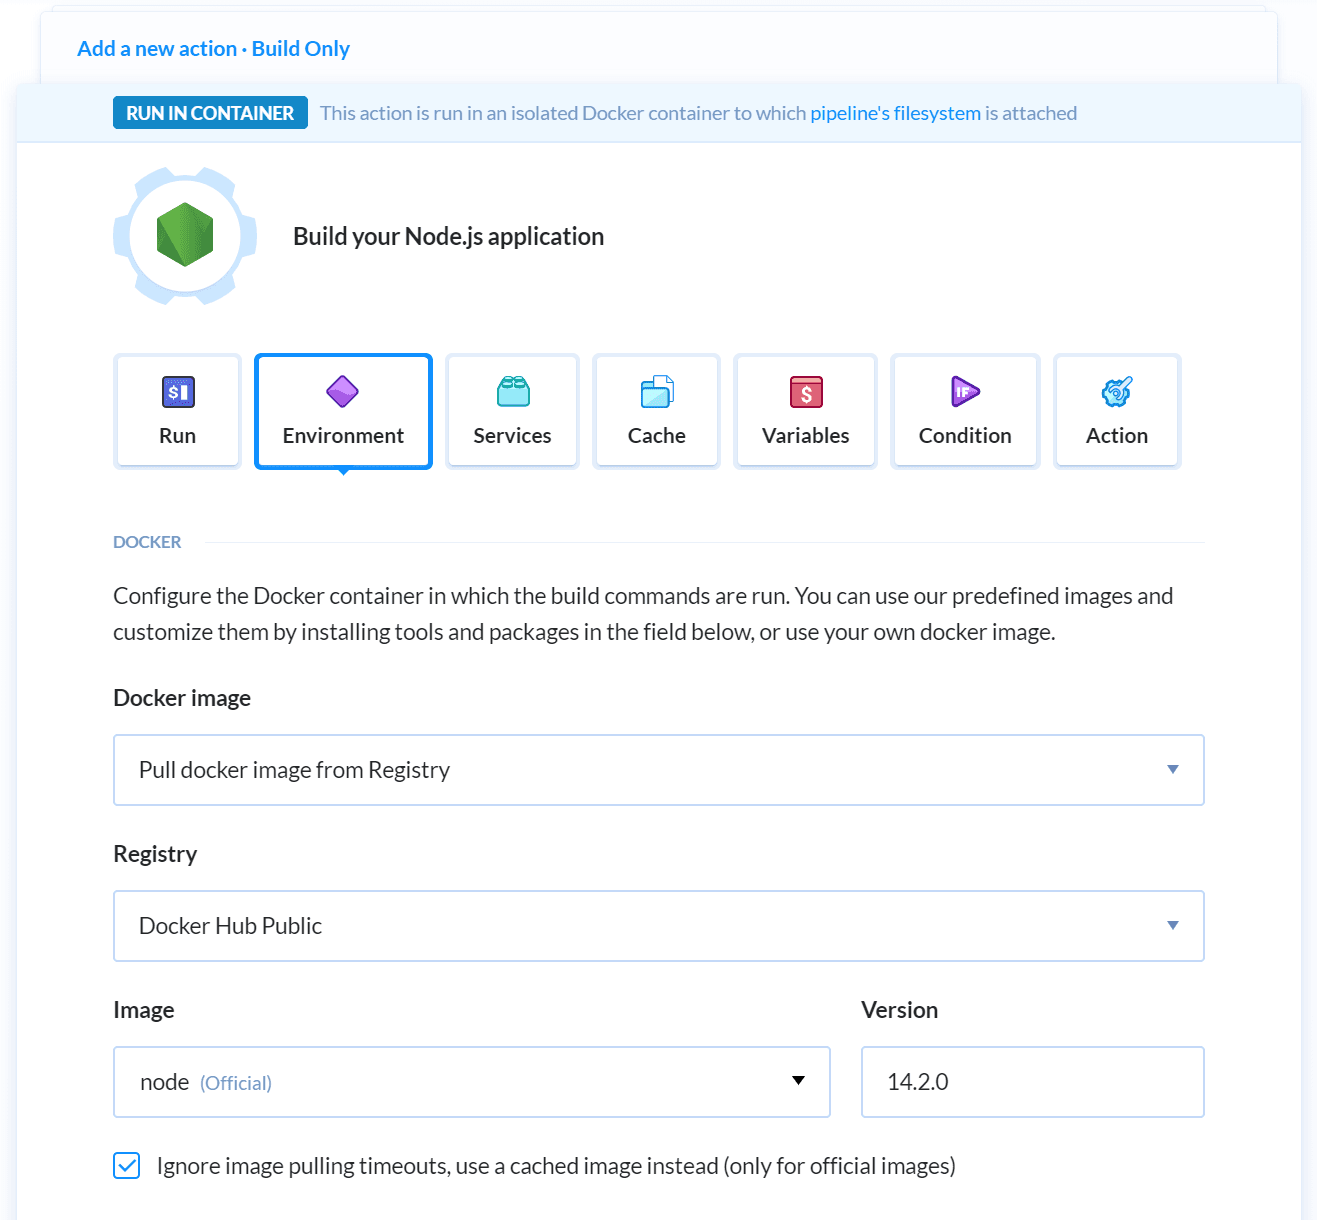
Task: Open the pipeline's filesystem link
Action: [895, 113]
